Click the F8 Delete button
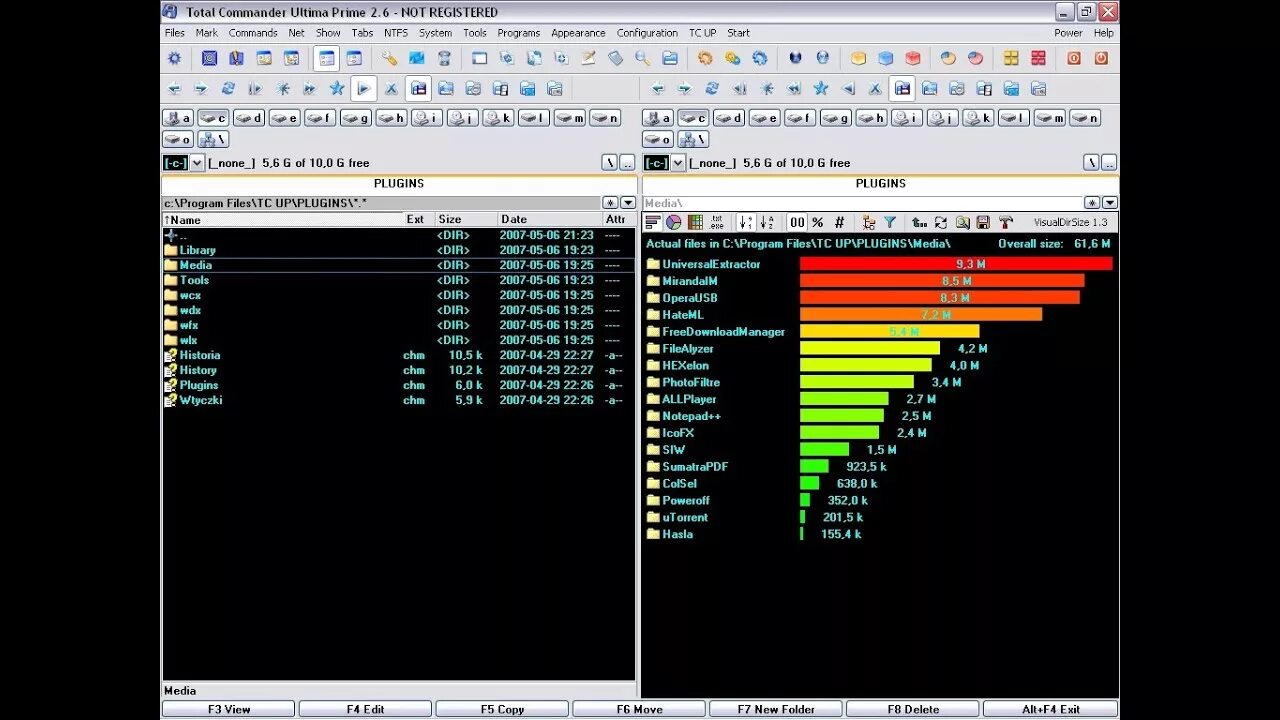Viewport: 1280px width, 720px height. (913, 709)
